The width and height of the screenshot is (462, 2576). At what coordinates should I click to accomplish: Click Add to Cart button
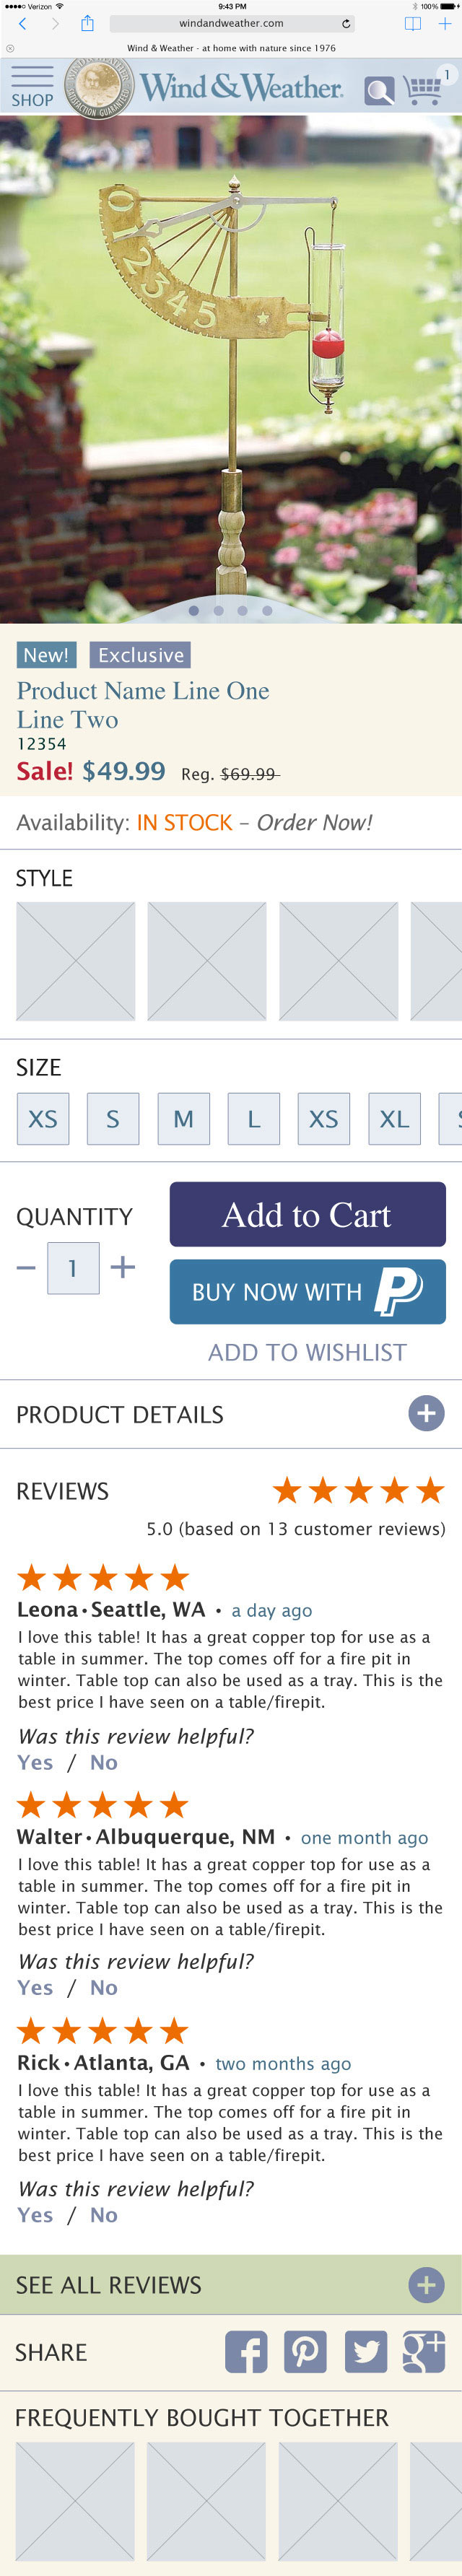(307, 1214)
